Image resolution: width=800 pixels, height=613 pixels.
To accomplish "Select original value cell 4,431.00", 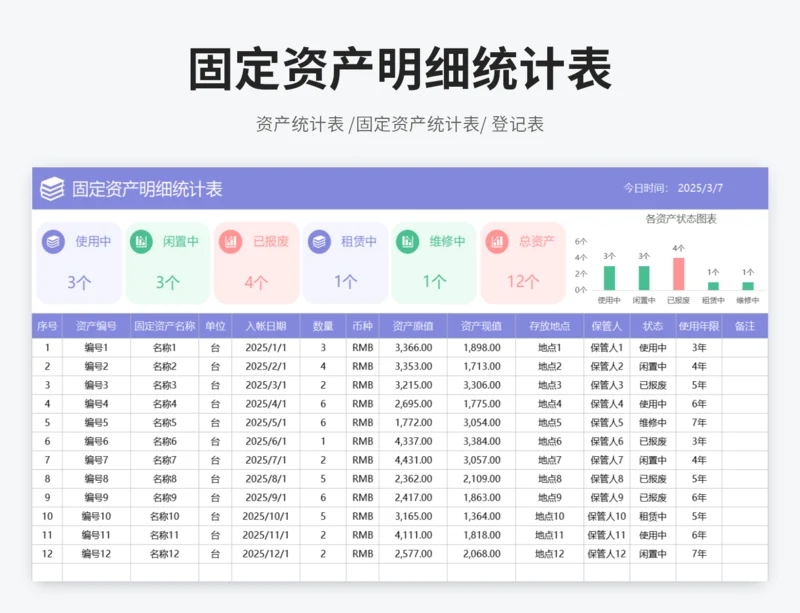I will [413, 460].
